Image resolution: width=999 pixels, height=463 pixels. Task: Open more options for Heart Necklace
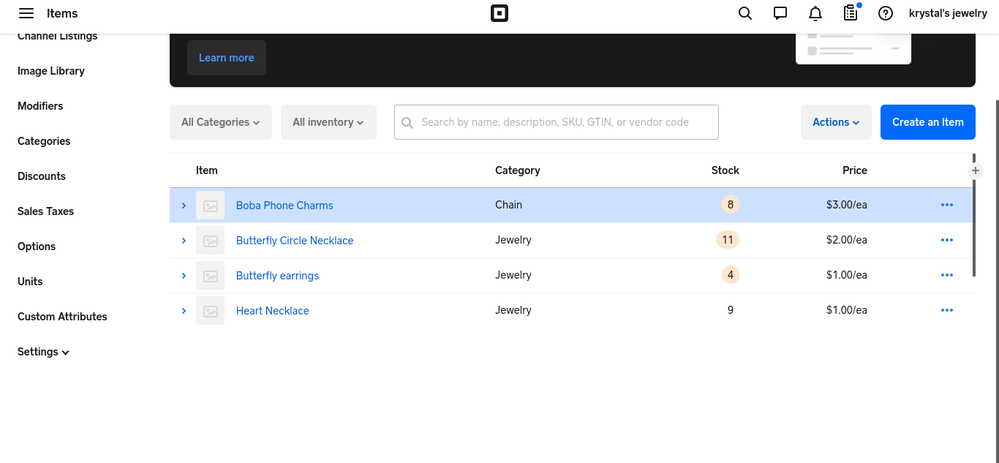point(946,311)
